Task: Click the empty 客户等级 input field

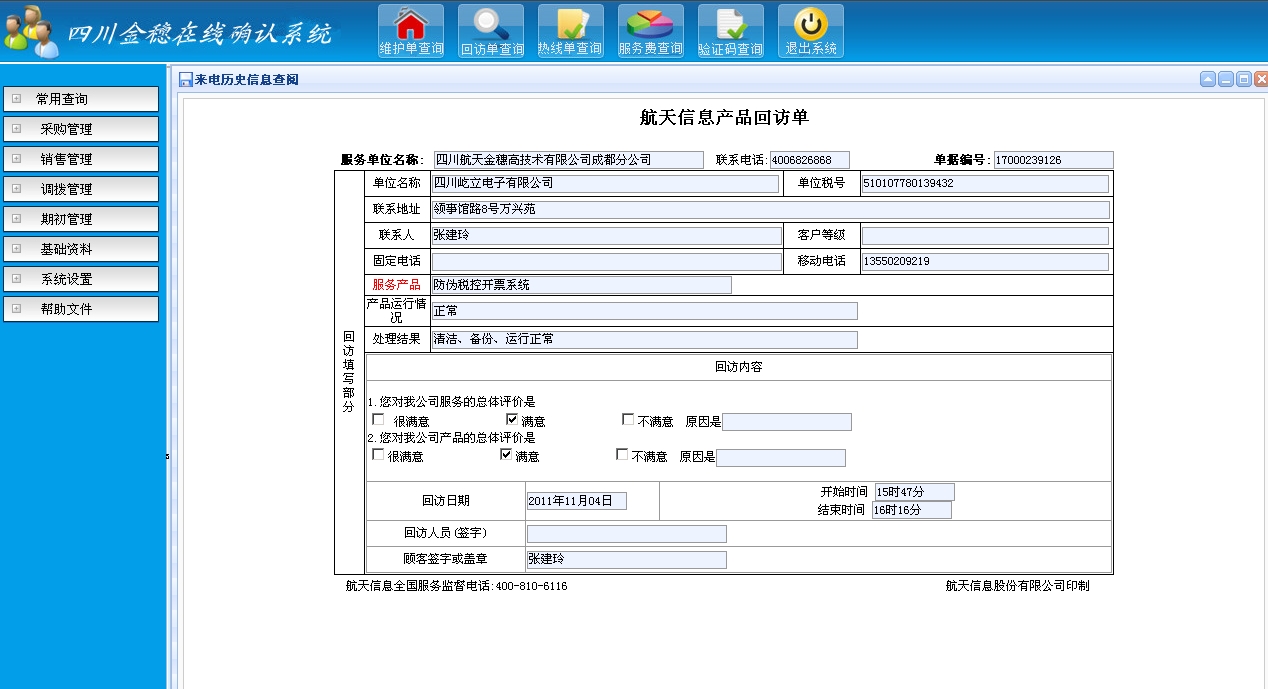Action: click(x=985, y=235)
